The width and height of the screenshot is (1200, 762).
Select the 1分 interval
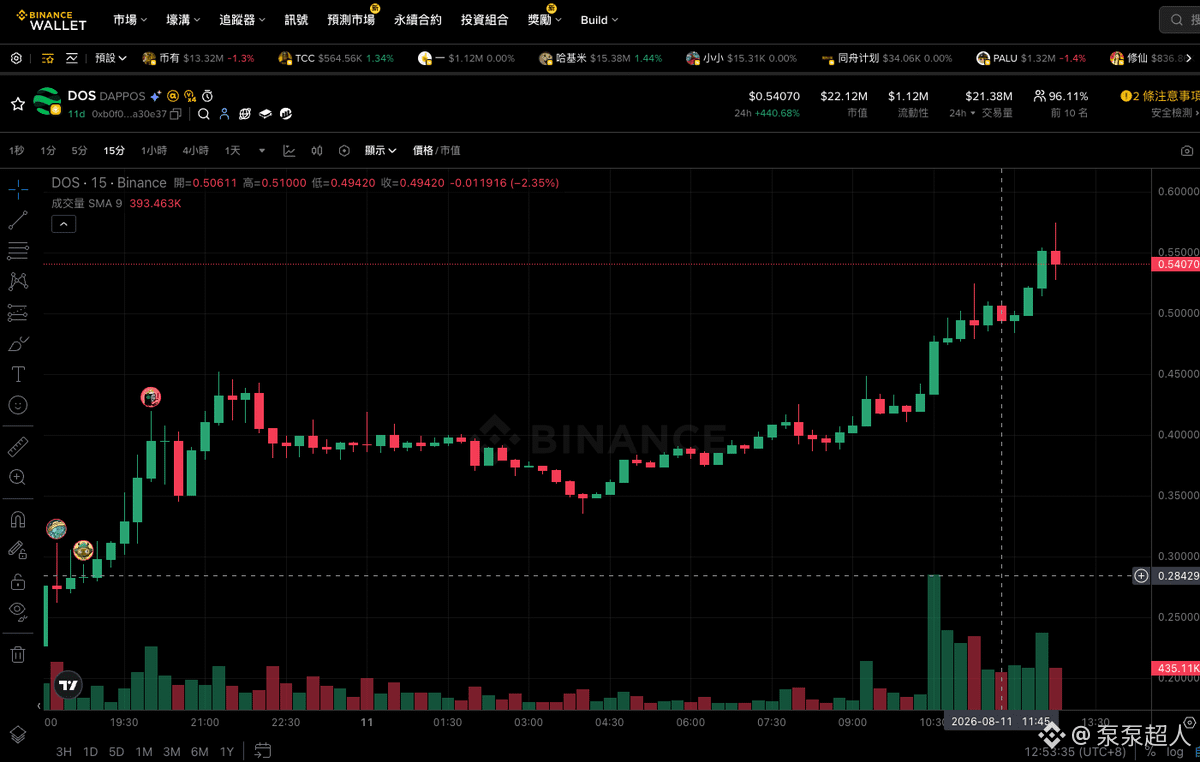(48, 151)
